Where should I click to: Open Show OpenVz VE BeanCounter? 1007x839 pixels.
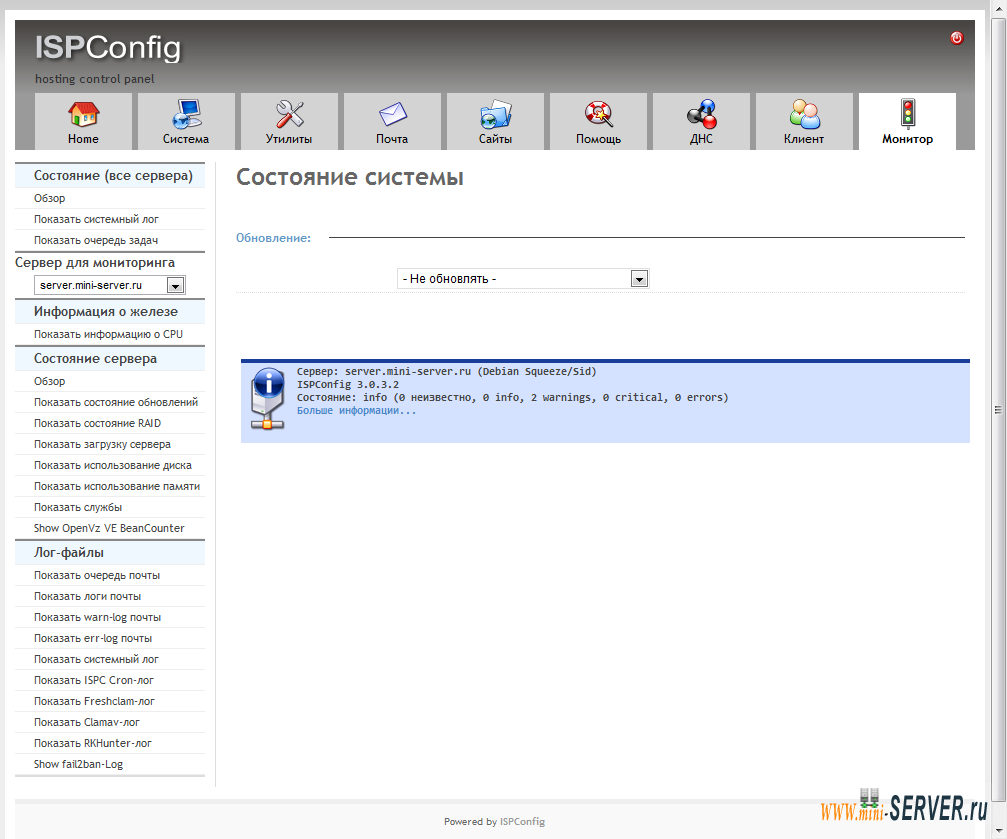click(x=109, y=528)
